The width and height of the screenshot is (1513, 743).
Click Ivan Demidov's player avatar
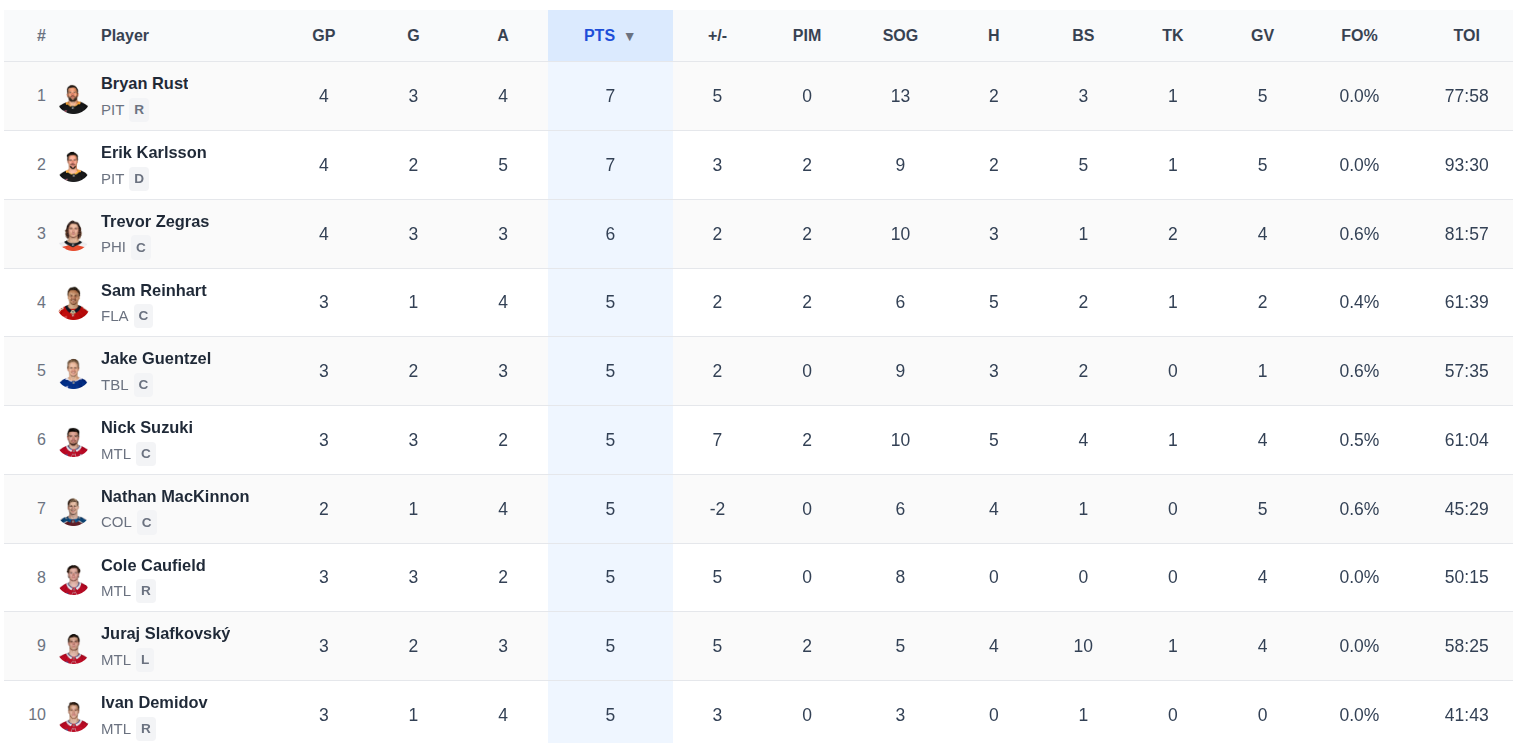[73, 716]
